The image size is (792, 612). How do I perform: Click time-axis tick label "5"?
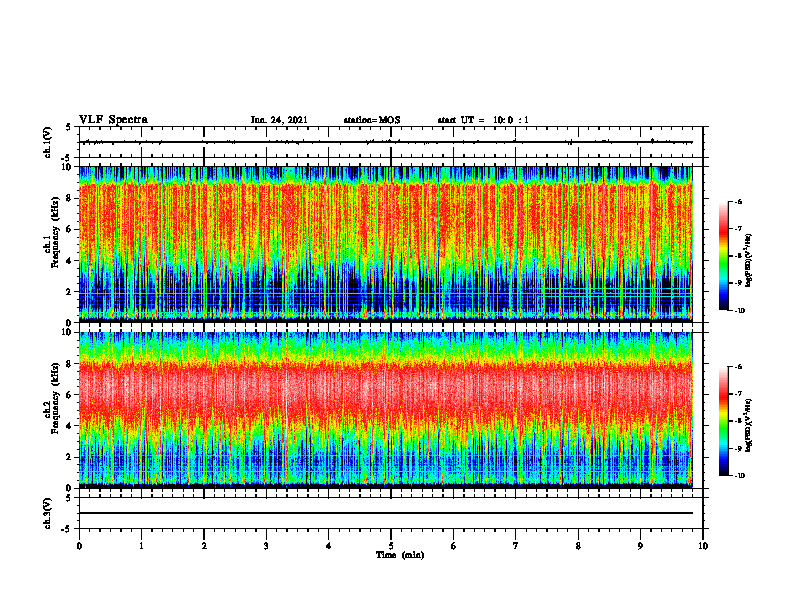[x=391, y=546]
